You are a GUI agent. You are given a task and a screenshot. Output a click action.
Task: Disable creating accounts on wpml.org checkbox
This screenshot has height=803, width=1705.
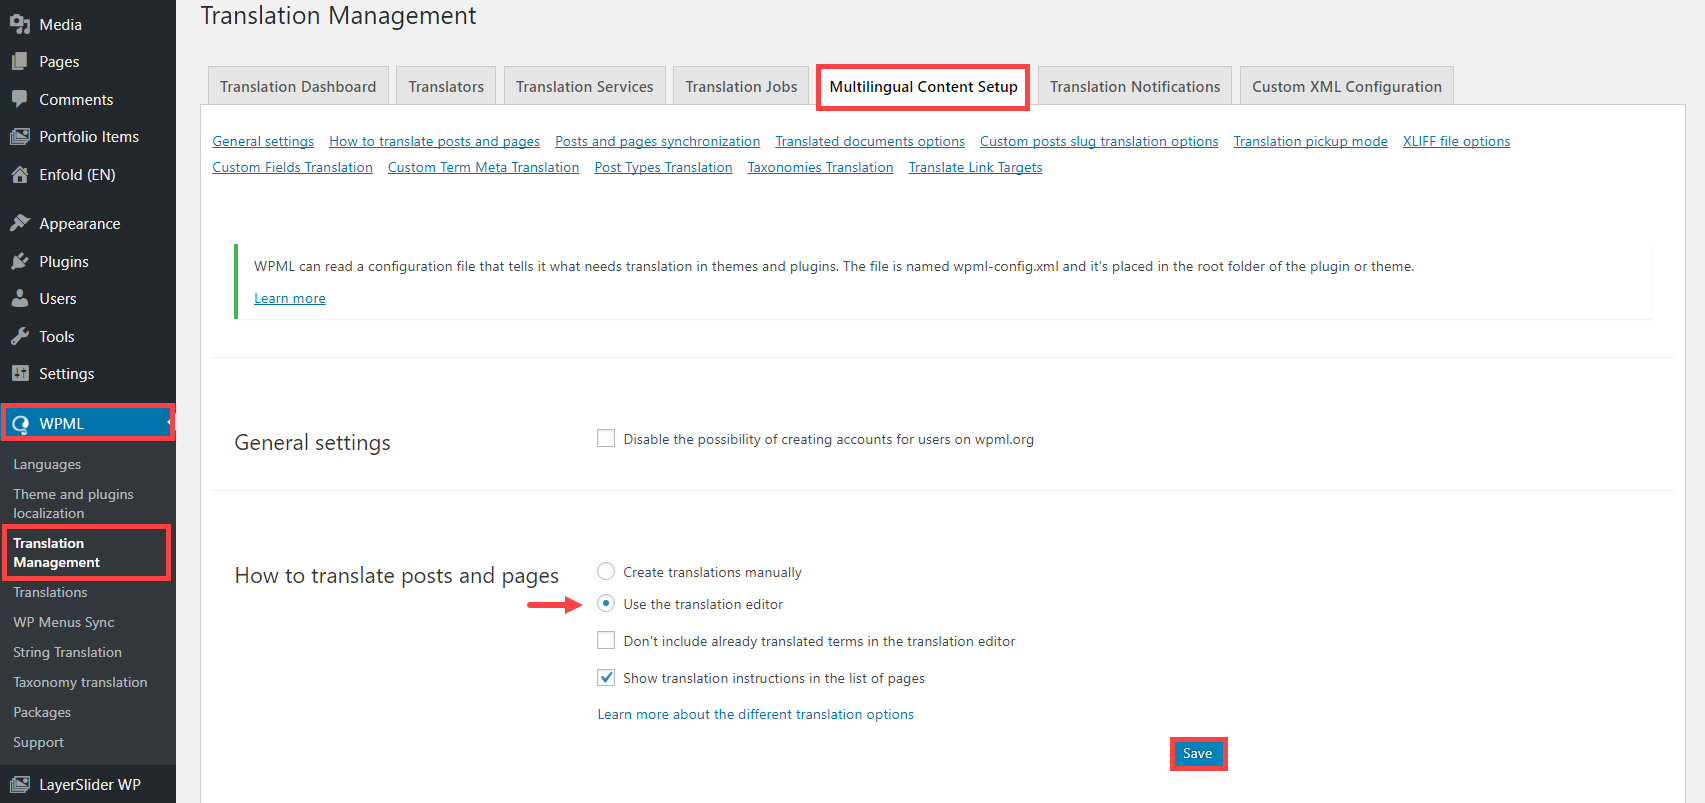[x=606, y=438]
